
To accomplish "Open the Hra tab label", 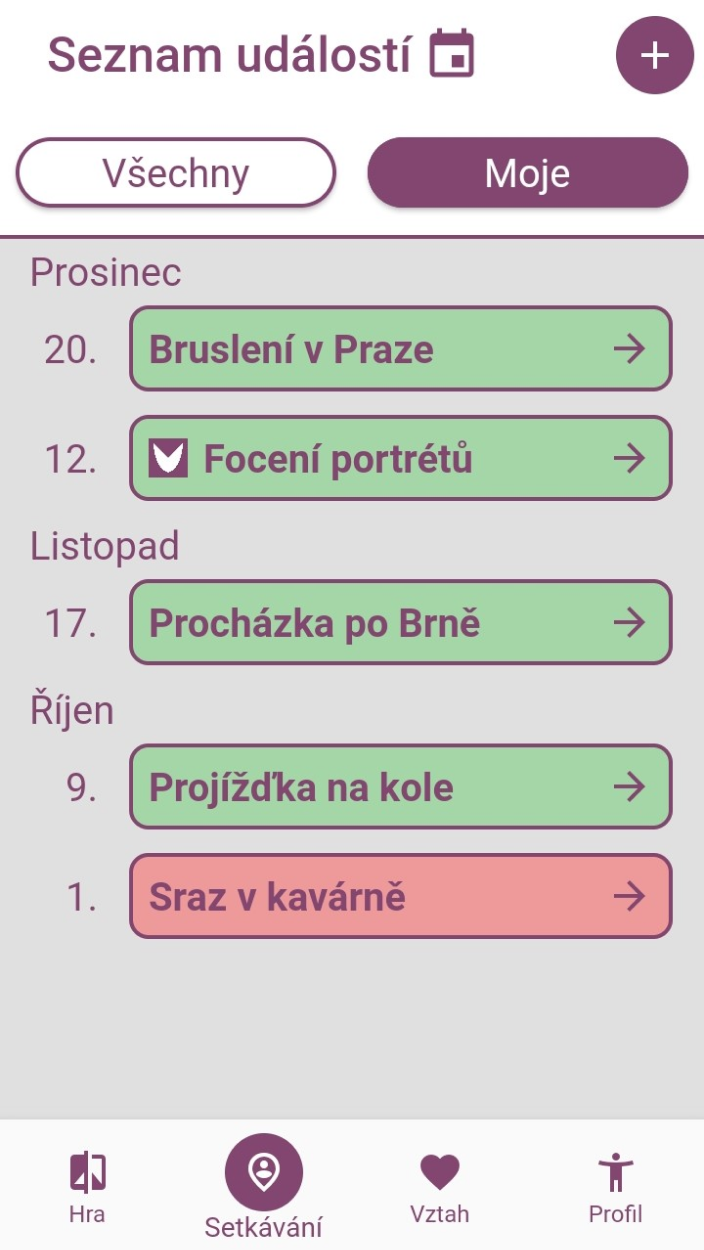I will 88,1215.
